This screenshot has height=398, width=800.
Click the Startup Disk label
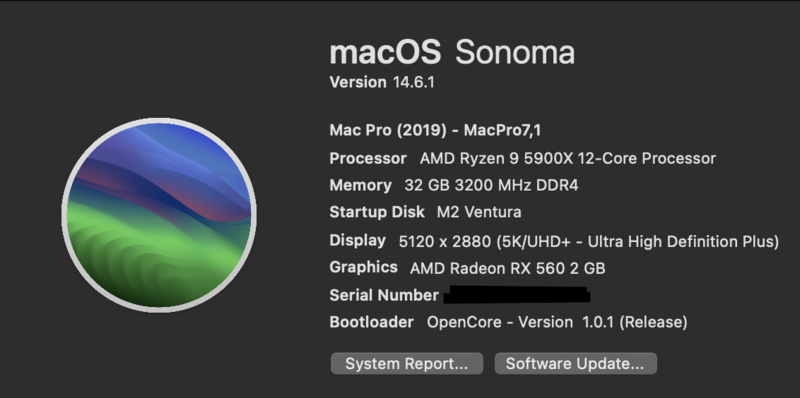(377, 212)
